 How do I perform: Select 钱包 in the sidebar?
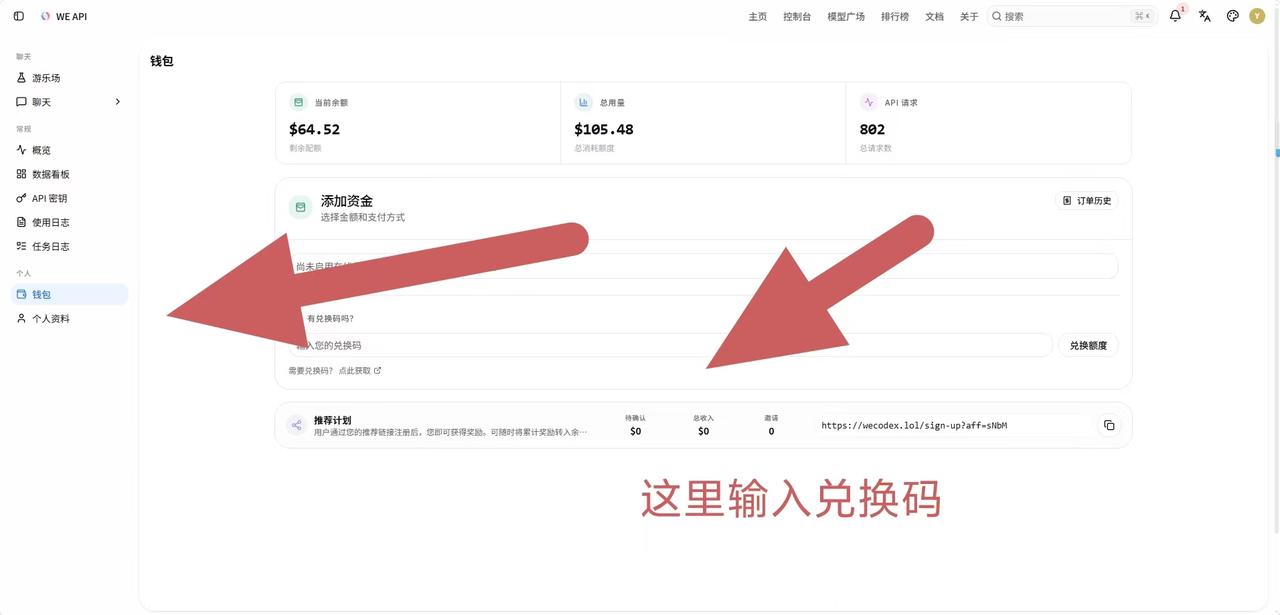[69, 294]
